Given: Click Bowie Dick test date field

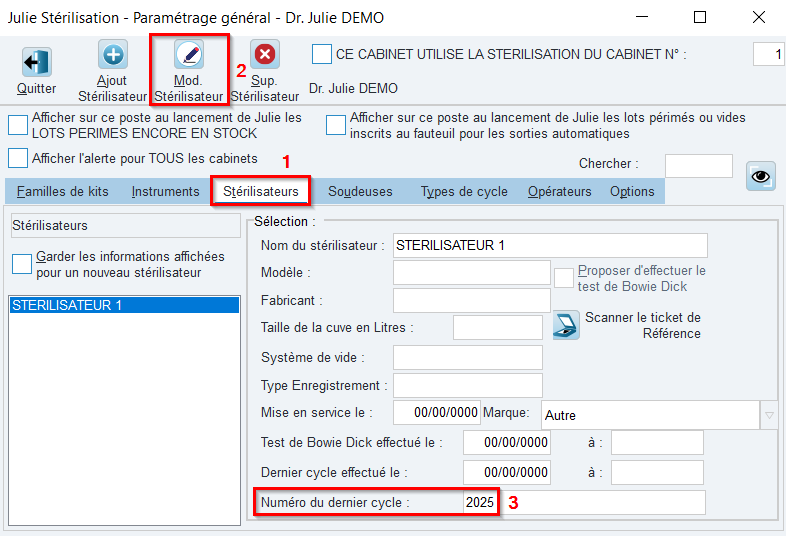Looking at the screenshot, I should click(x=507, y=442).
